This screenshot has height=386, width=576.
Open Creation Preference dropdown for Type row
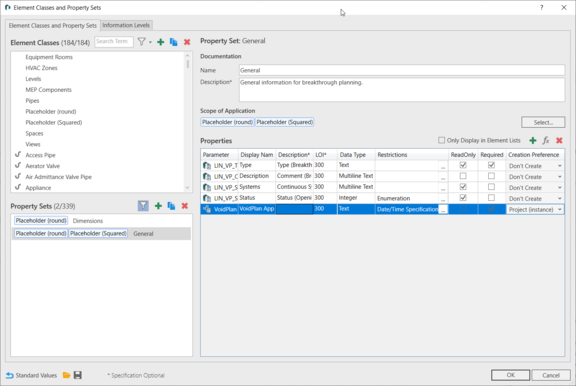pyautogui.click(x=535, y=166)
